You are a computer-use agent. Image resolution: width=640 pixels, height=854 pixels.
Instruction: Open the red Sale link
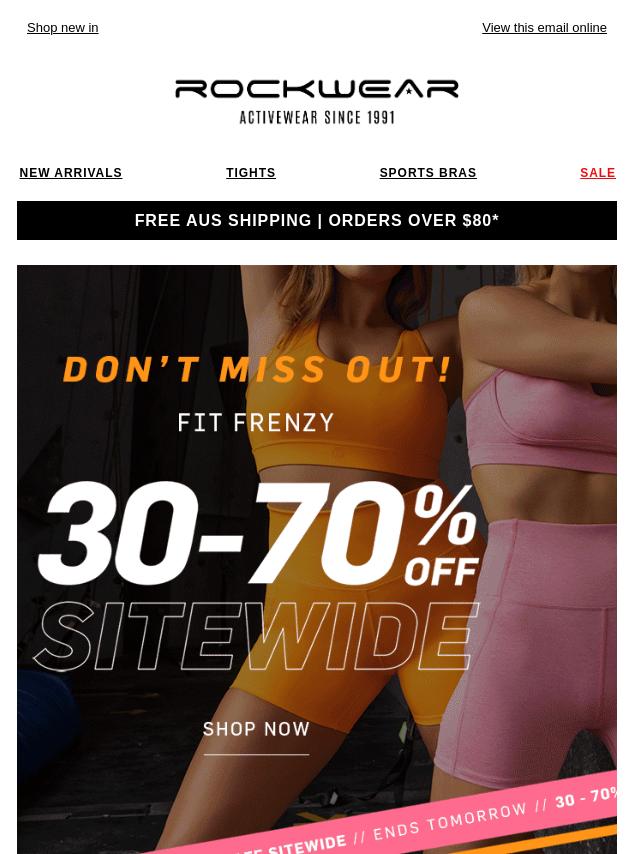point(598,173)
